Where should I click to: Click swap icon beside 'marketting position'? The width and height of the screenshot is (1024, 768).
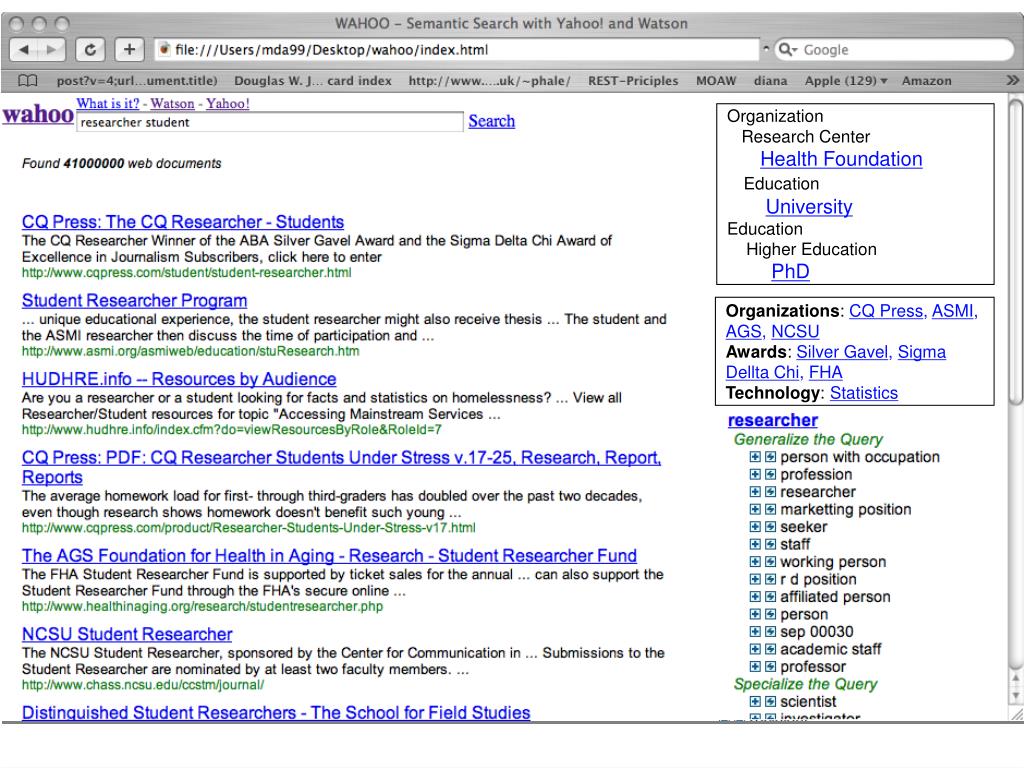pos(771,509)
